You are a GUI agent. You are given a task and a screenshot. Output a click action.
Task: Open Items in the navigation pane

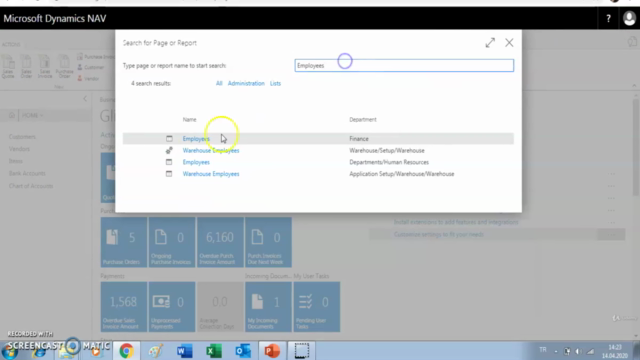click(16, 161)
